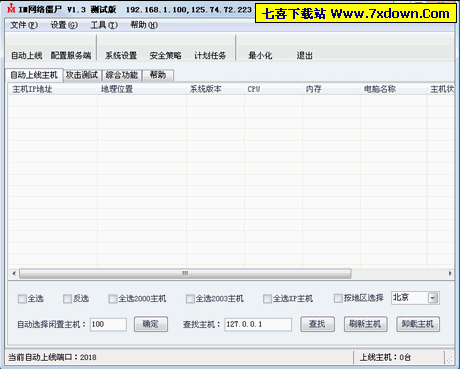Image resolution: width=460 pixels, height=369 pixels.
Task: Switch to the 攻击测试 tab
Action: click(x=82, y=75)
